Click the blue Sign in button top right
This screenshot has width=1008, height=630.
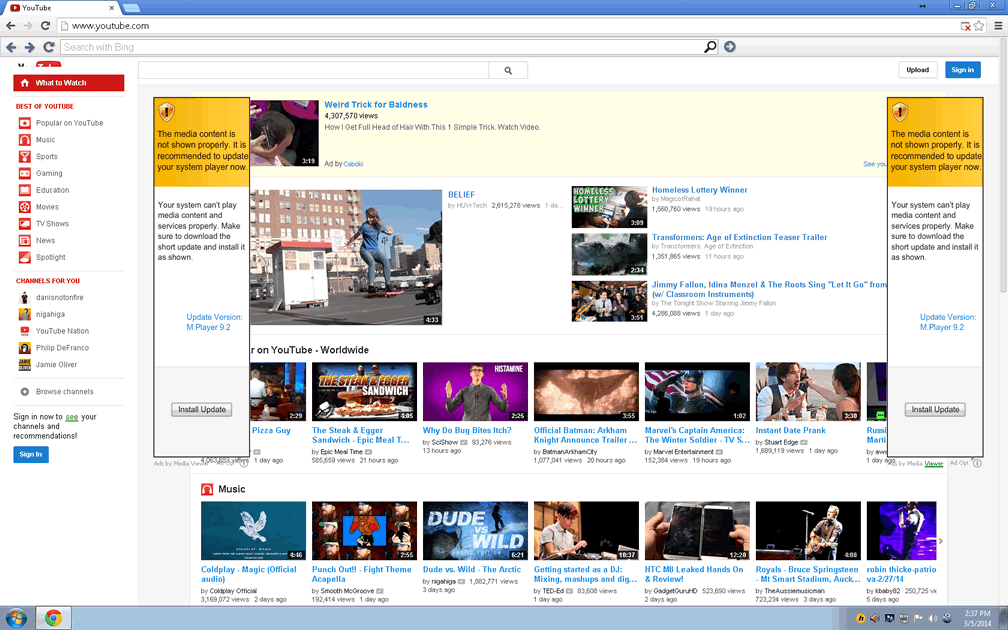point(962,70)
